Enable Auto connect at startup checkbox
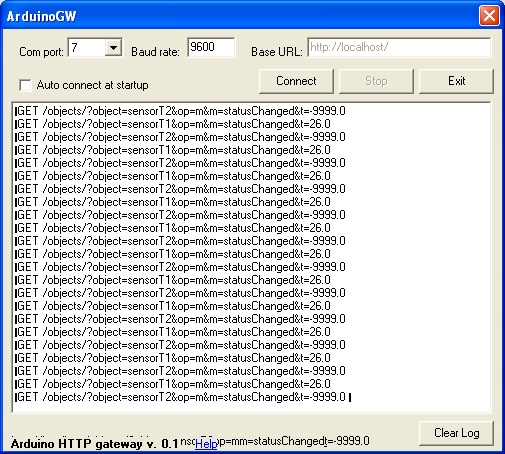Viewport: 505px width, 454px height. 25,85
